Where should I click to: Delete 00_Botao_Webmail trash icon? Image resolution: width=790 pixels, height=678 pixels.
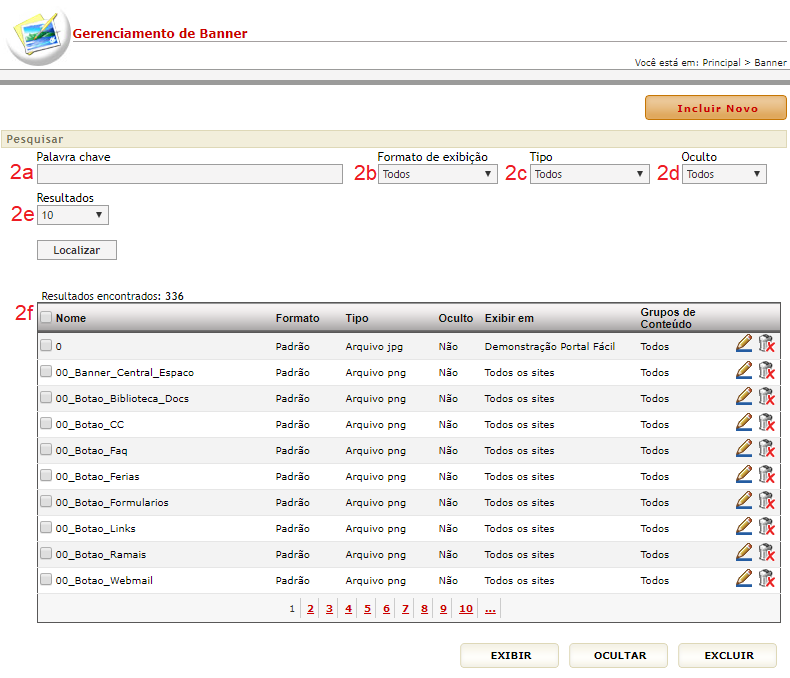tap(766, 579)
